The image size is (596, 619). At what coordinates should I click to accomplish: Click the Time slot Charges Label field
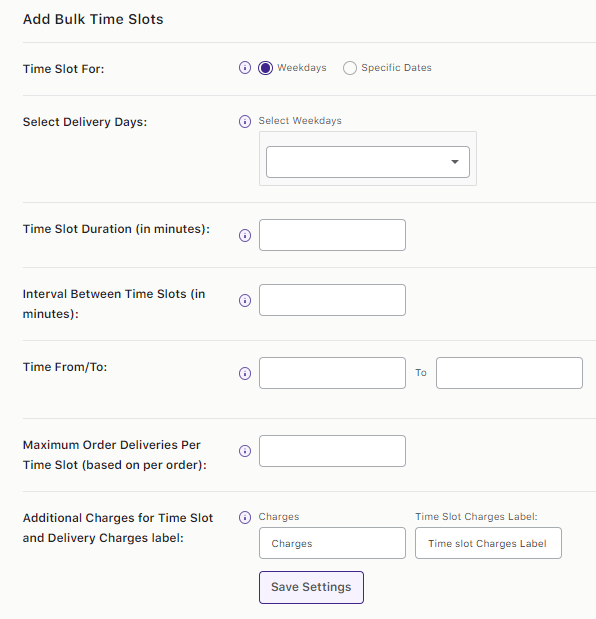488,543
